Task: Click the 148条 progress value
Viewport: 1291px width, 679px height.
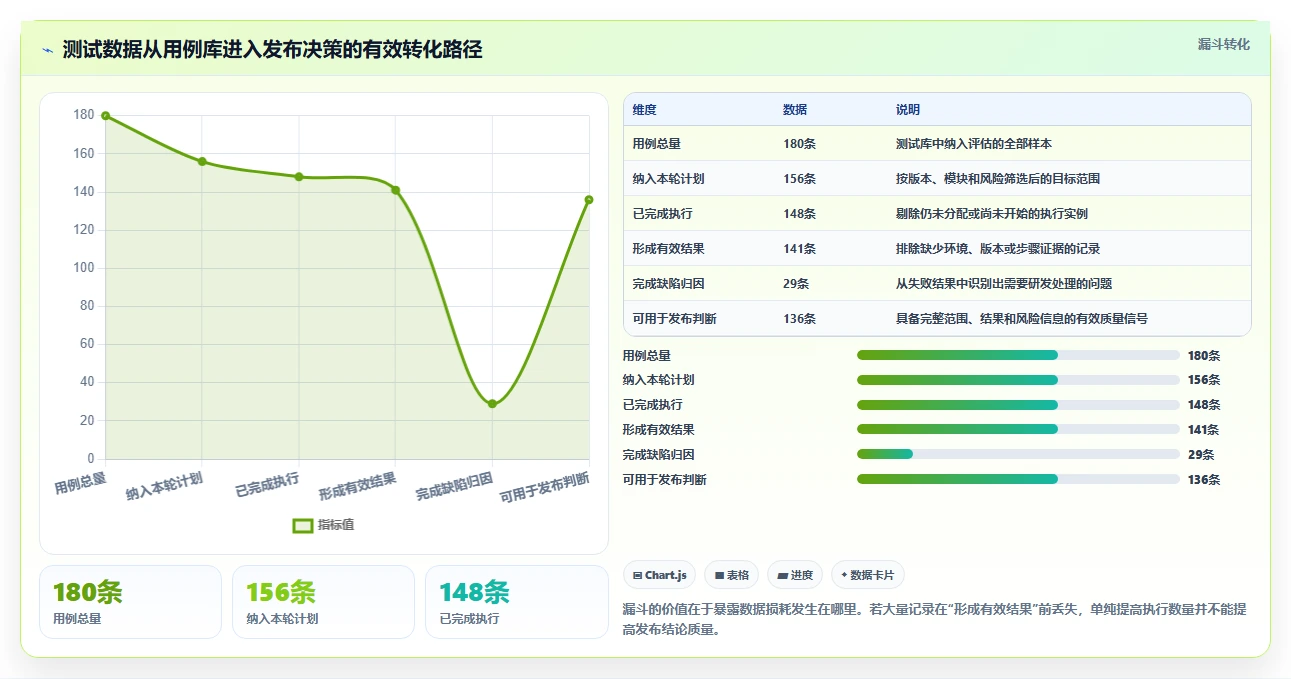Action: pyautogui.click(x=1204, y=405)
